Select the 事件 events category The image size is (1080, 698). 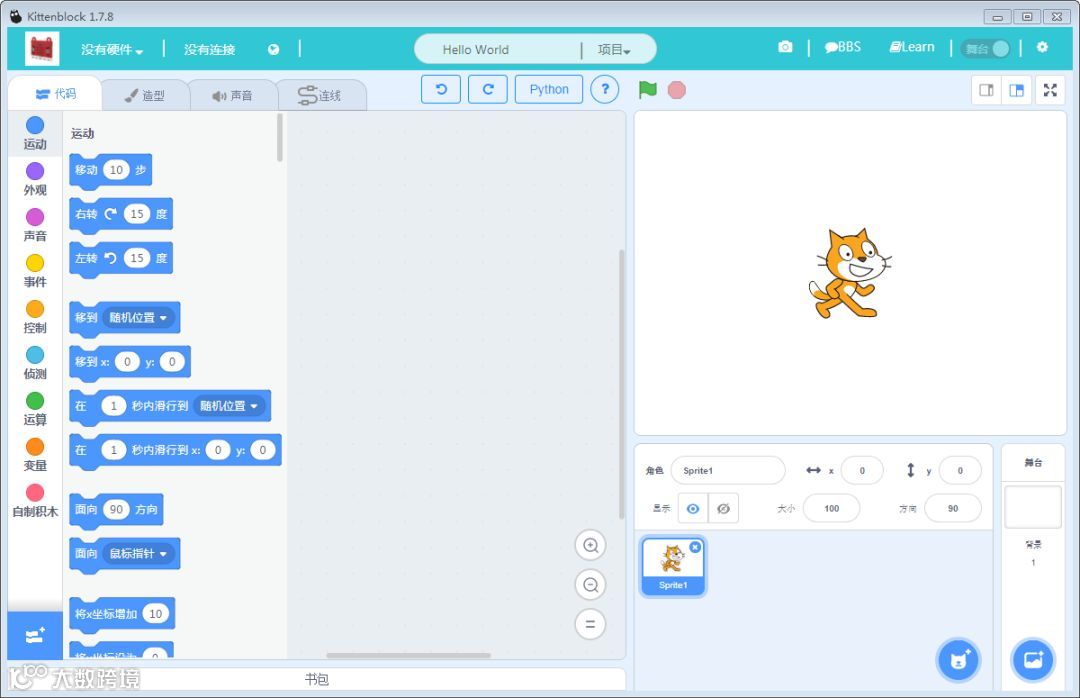tap(35, 271)
